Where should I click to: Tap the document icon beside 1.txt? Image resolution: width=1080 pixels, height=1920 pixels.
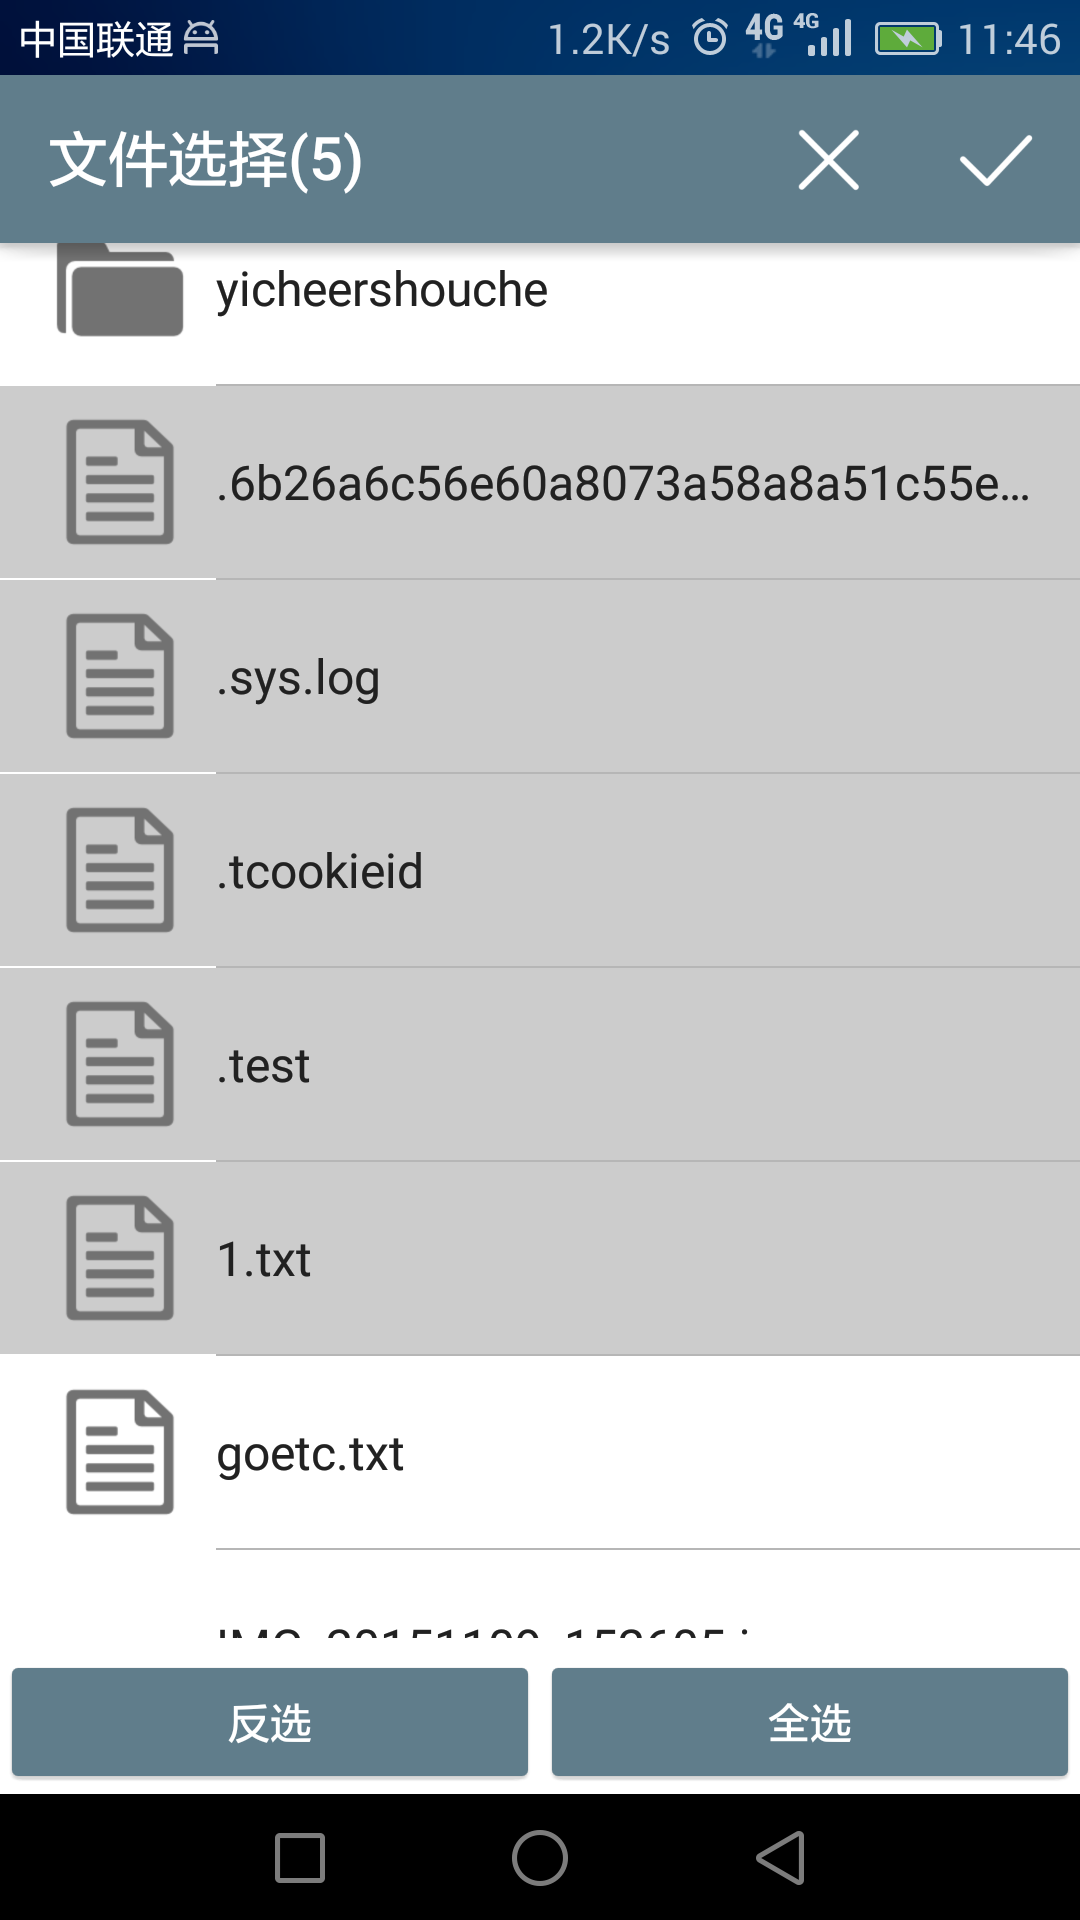click(120, 1258)
